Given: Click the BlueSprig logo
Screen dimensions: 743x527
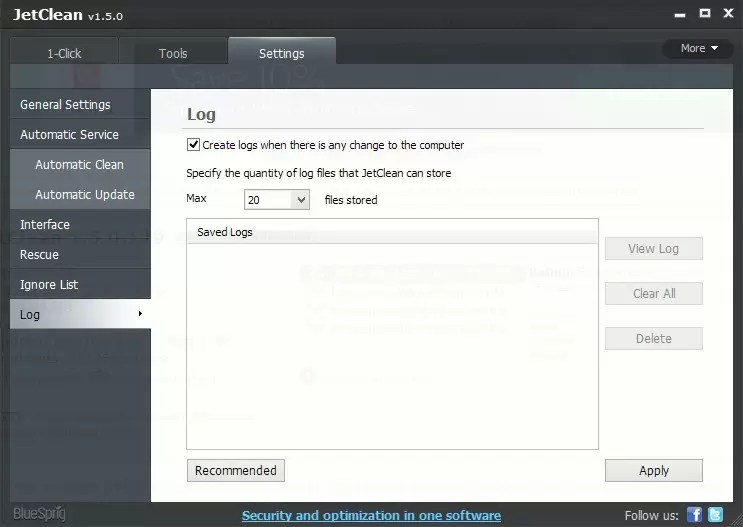Looking at the screenshot, I should click(39, 514).
